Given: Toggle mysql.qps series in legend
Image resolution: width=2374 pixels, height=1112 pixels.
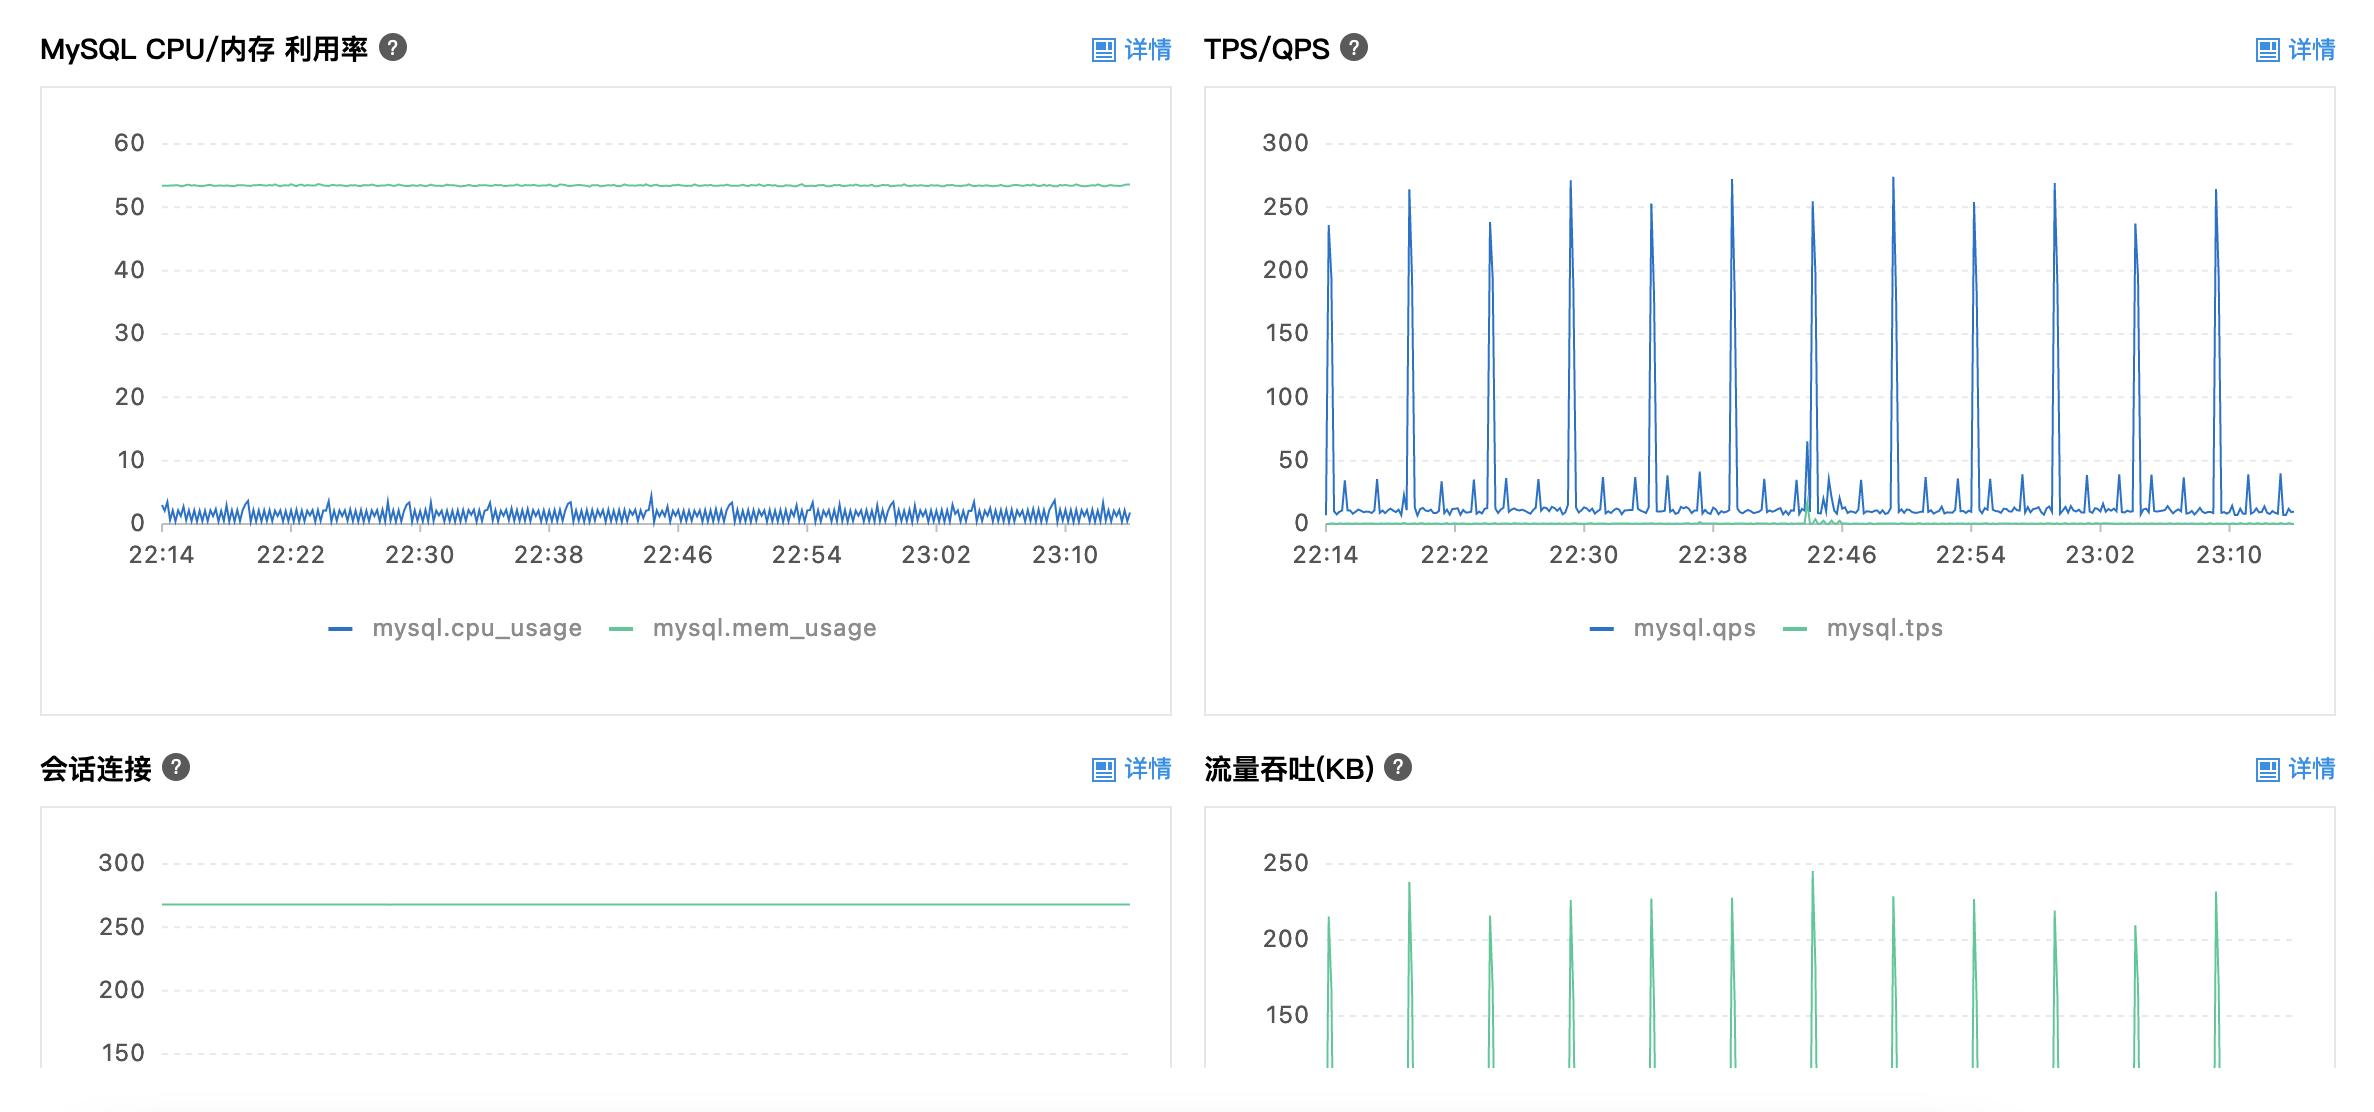Looking at the screenshot, I should coord(1694,628).
